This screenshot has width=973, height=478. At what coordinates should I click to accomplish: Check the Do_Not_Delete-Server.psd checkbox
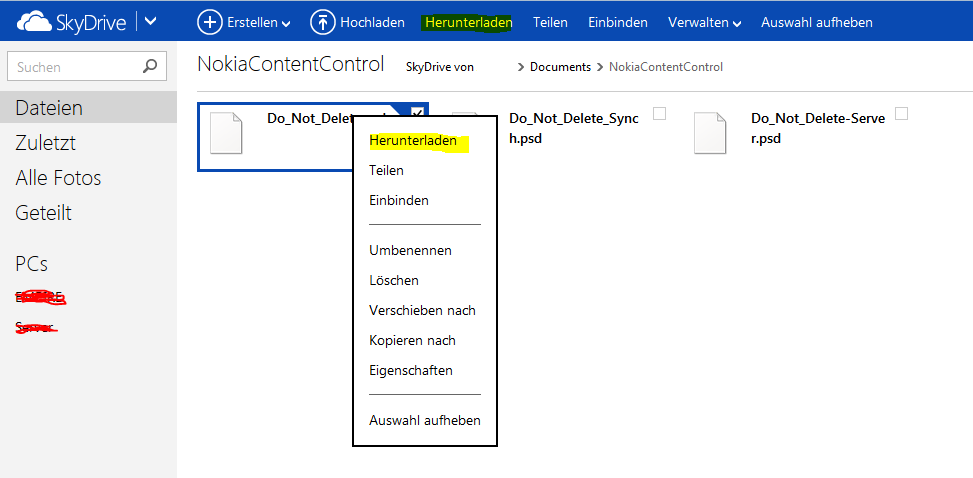[902, 113]
